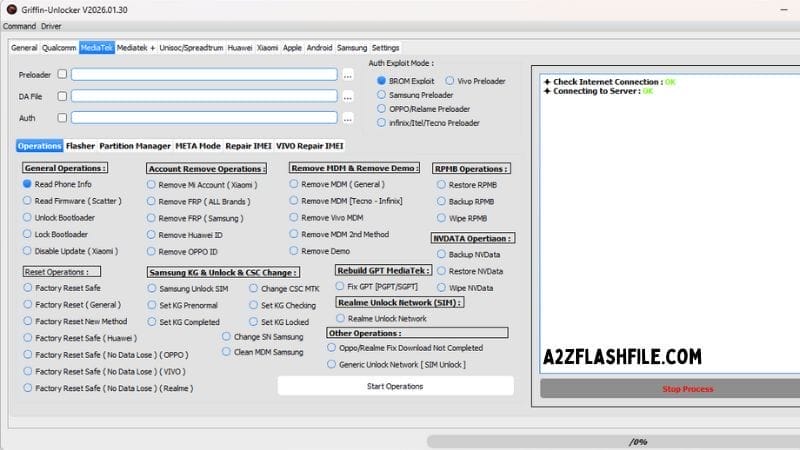Switch to the Huawei tab
Viewport: 800px width, 450px height.
coord(240,47)
